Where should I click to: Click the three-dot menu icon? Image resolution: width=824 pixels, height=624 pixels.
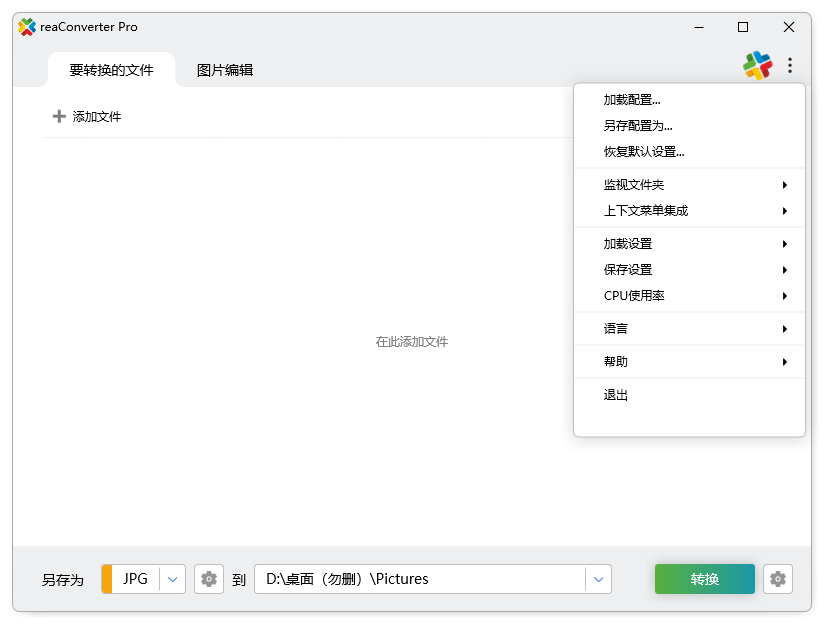[790, 66]
